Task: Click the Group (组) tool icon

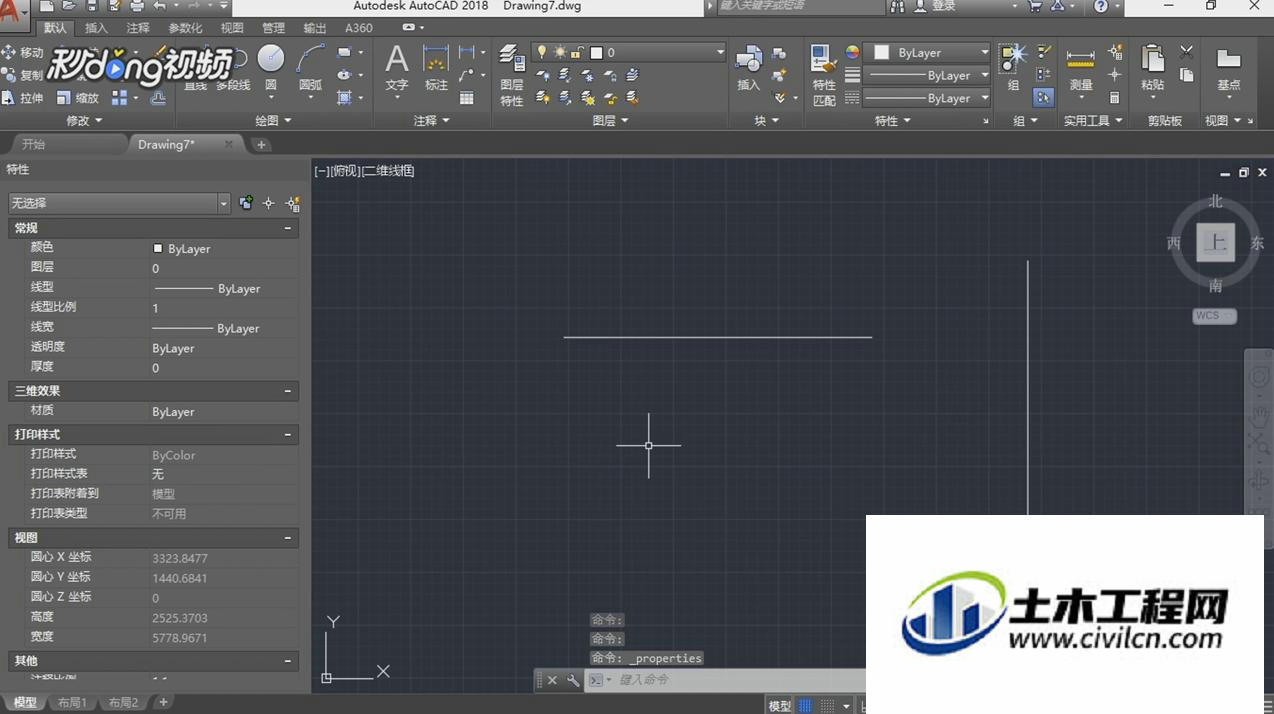Action: click(x=1013, y=67)
